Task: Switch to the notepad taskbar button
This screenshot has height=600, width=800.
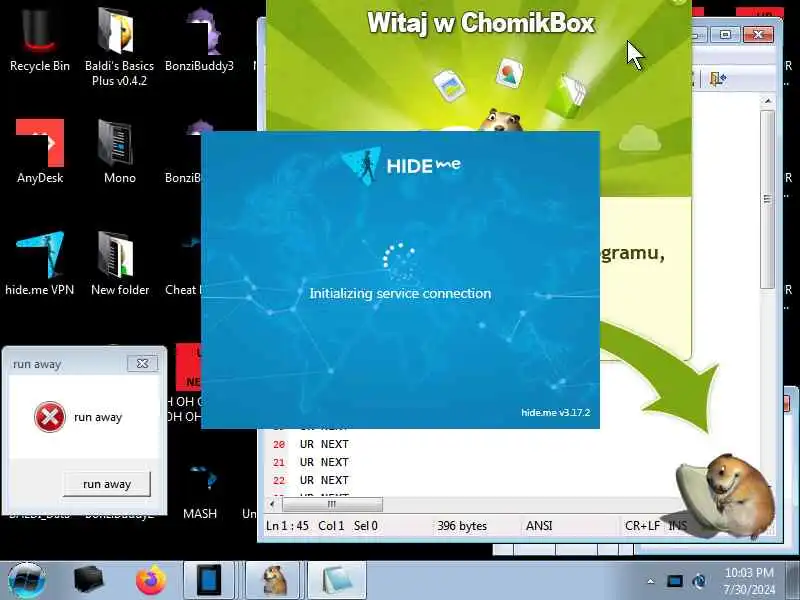Action: (337, 580)
